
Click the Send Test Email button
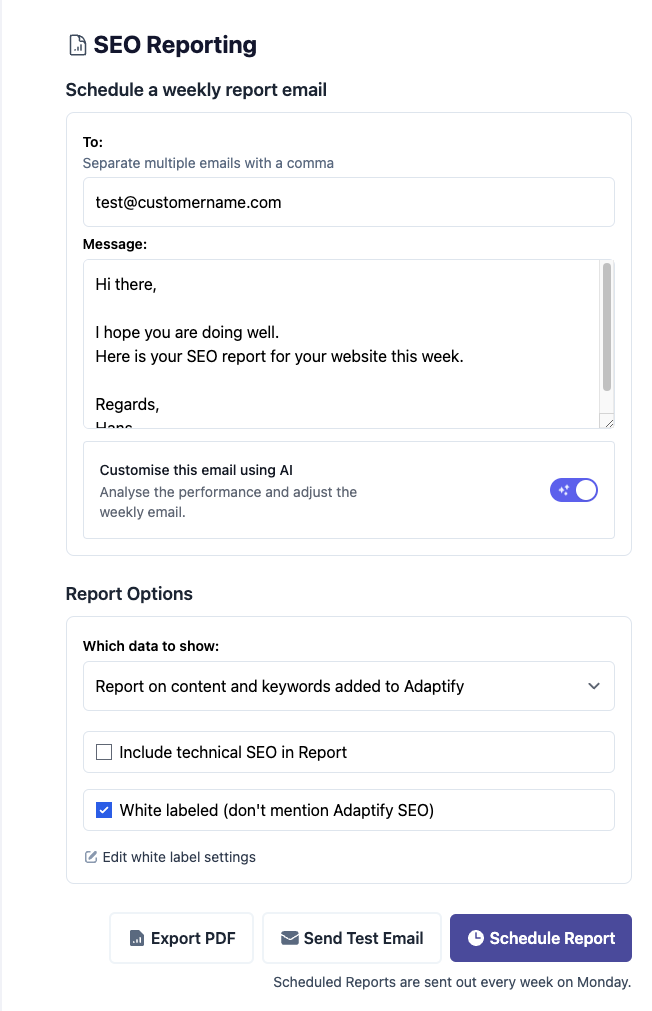tap(351, 938)
